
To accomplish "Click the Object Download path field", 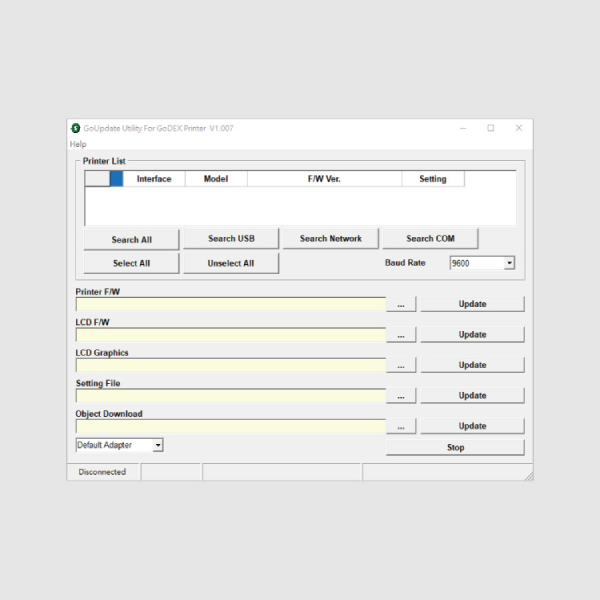I will pyautogui.click(x=231, y=427).
